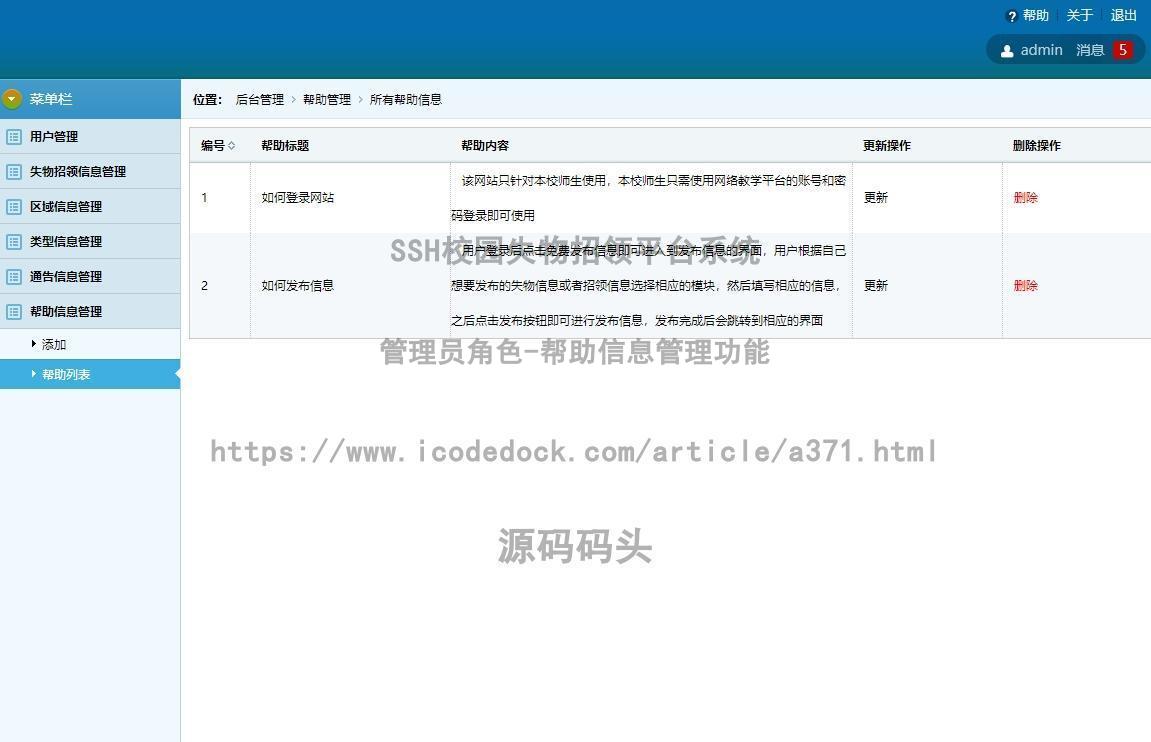1151x742 pixels.
Task: Click the arrow next to 帮助列表
Action: (34, 374)
